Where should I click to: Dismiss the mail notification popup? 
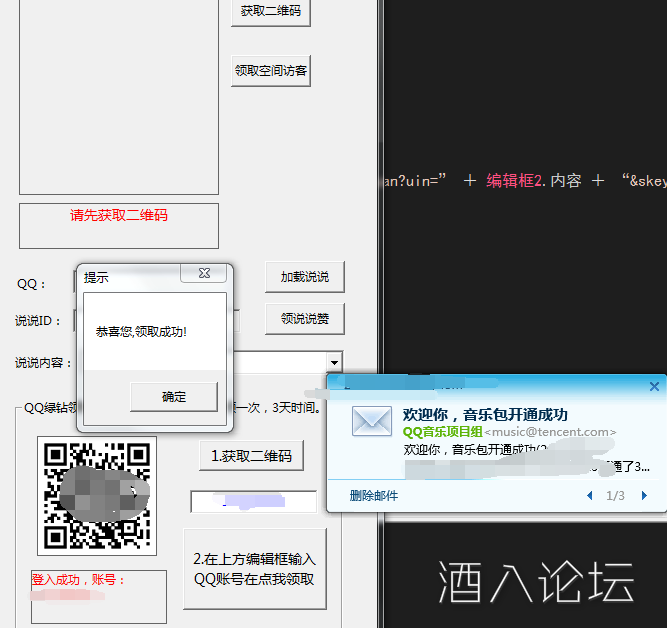[x=654, y=386]
